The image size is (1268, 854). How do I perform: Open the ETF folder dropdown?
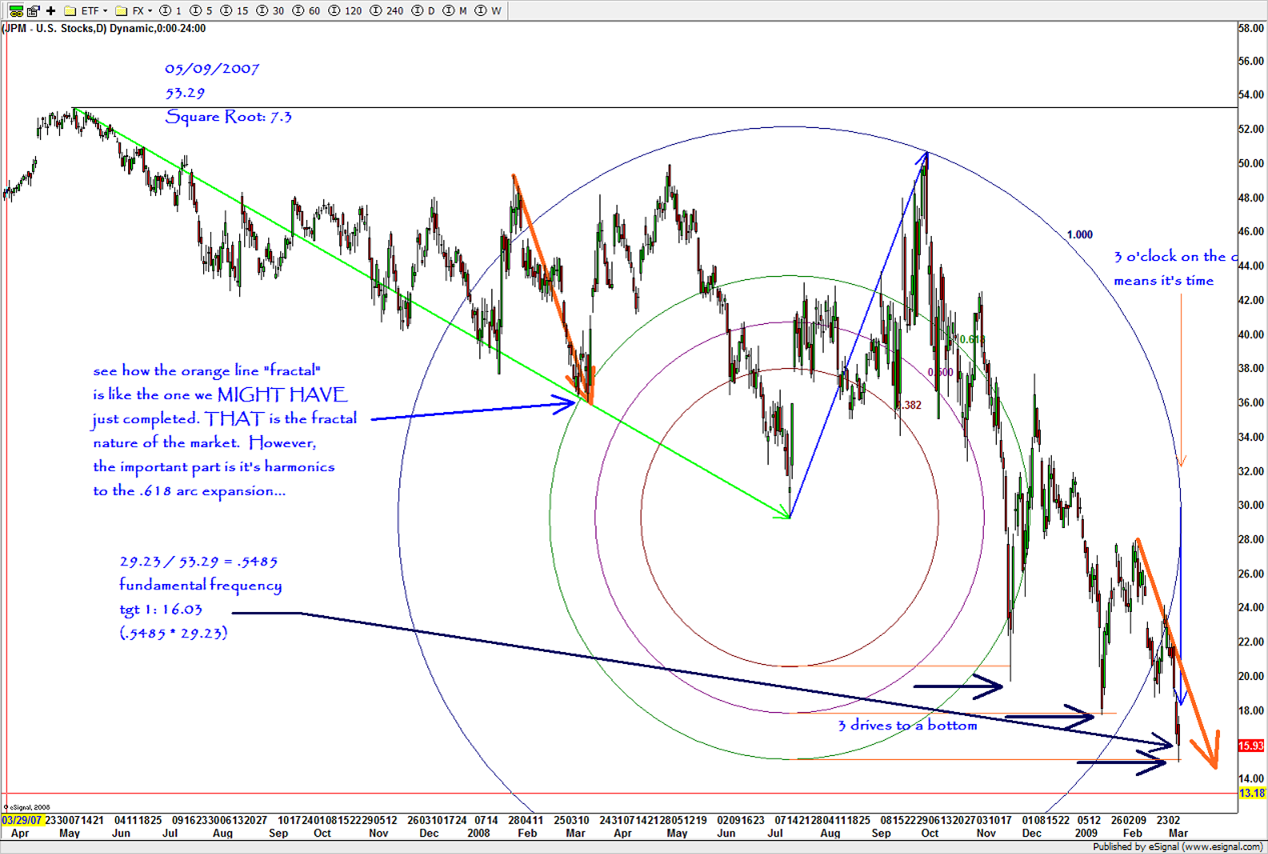(85, 11)
